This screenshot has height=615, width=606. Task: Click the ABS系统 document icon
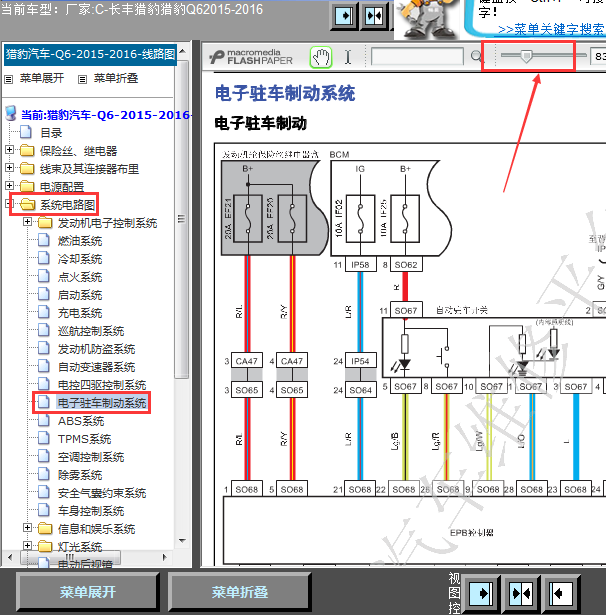[x=44, y=420]
